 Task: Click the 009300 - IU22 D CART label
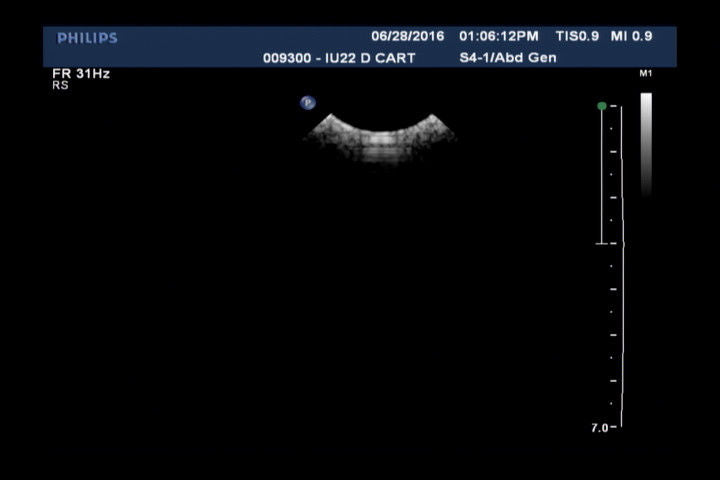point(339,58)
